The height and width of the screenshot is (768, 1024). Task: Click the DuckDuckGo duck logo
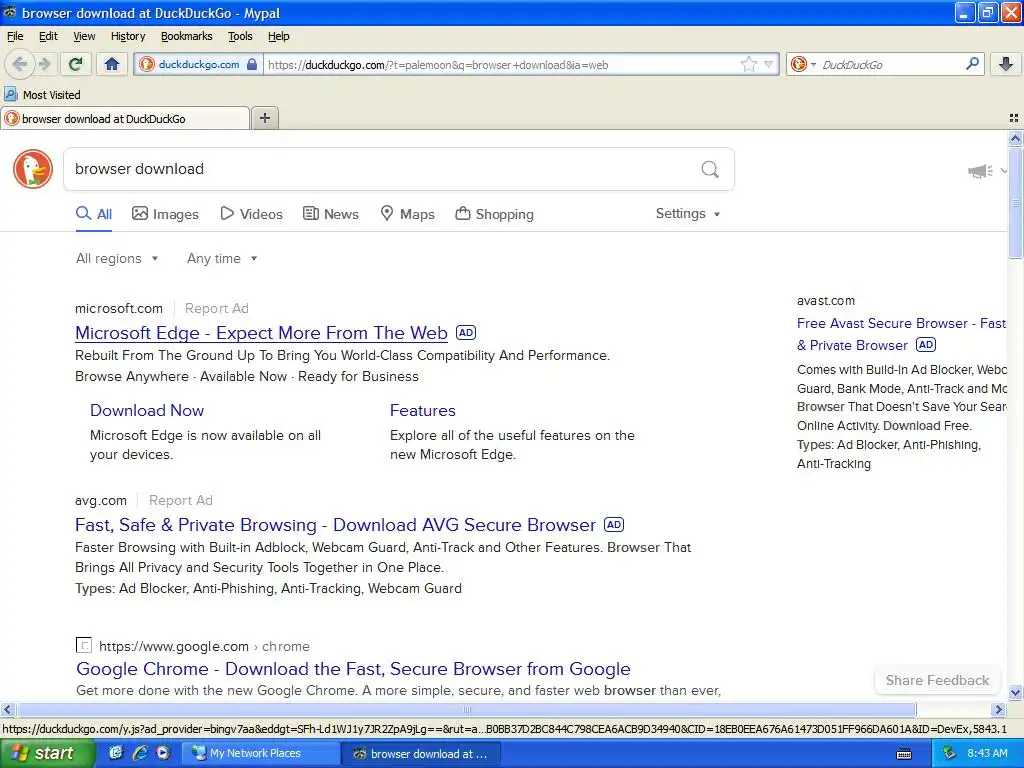(33, 169)
